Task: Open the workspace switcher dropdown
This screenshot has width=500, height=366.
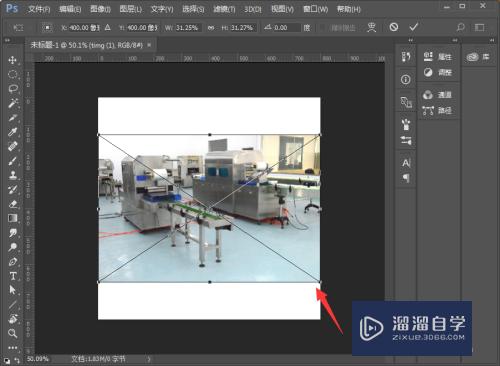Action: coord(480,27)
